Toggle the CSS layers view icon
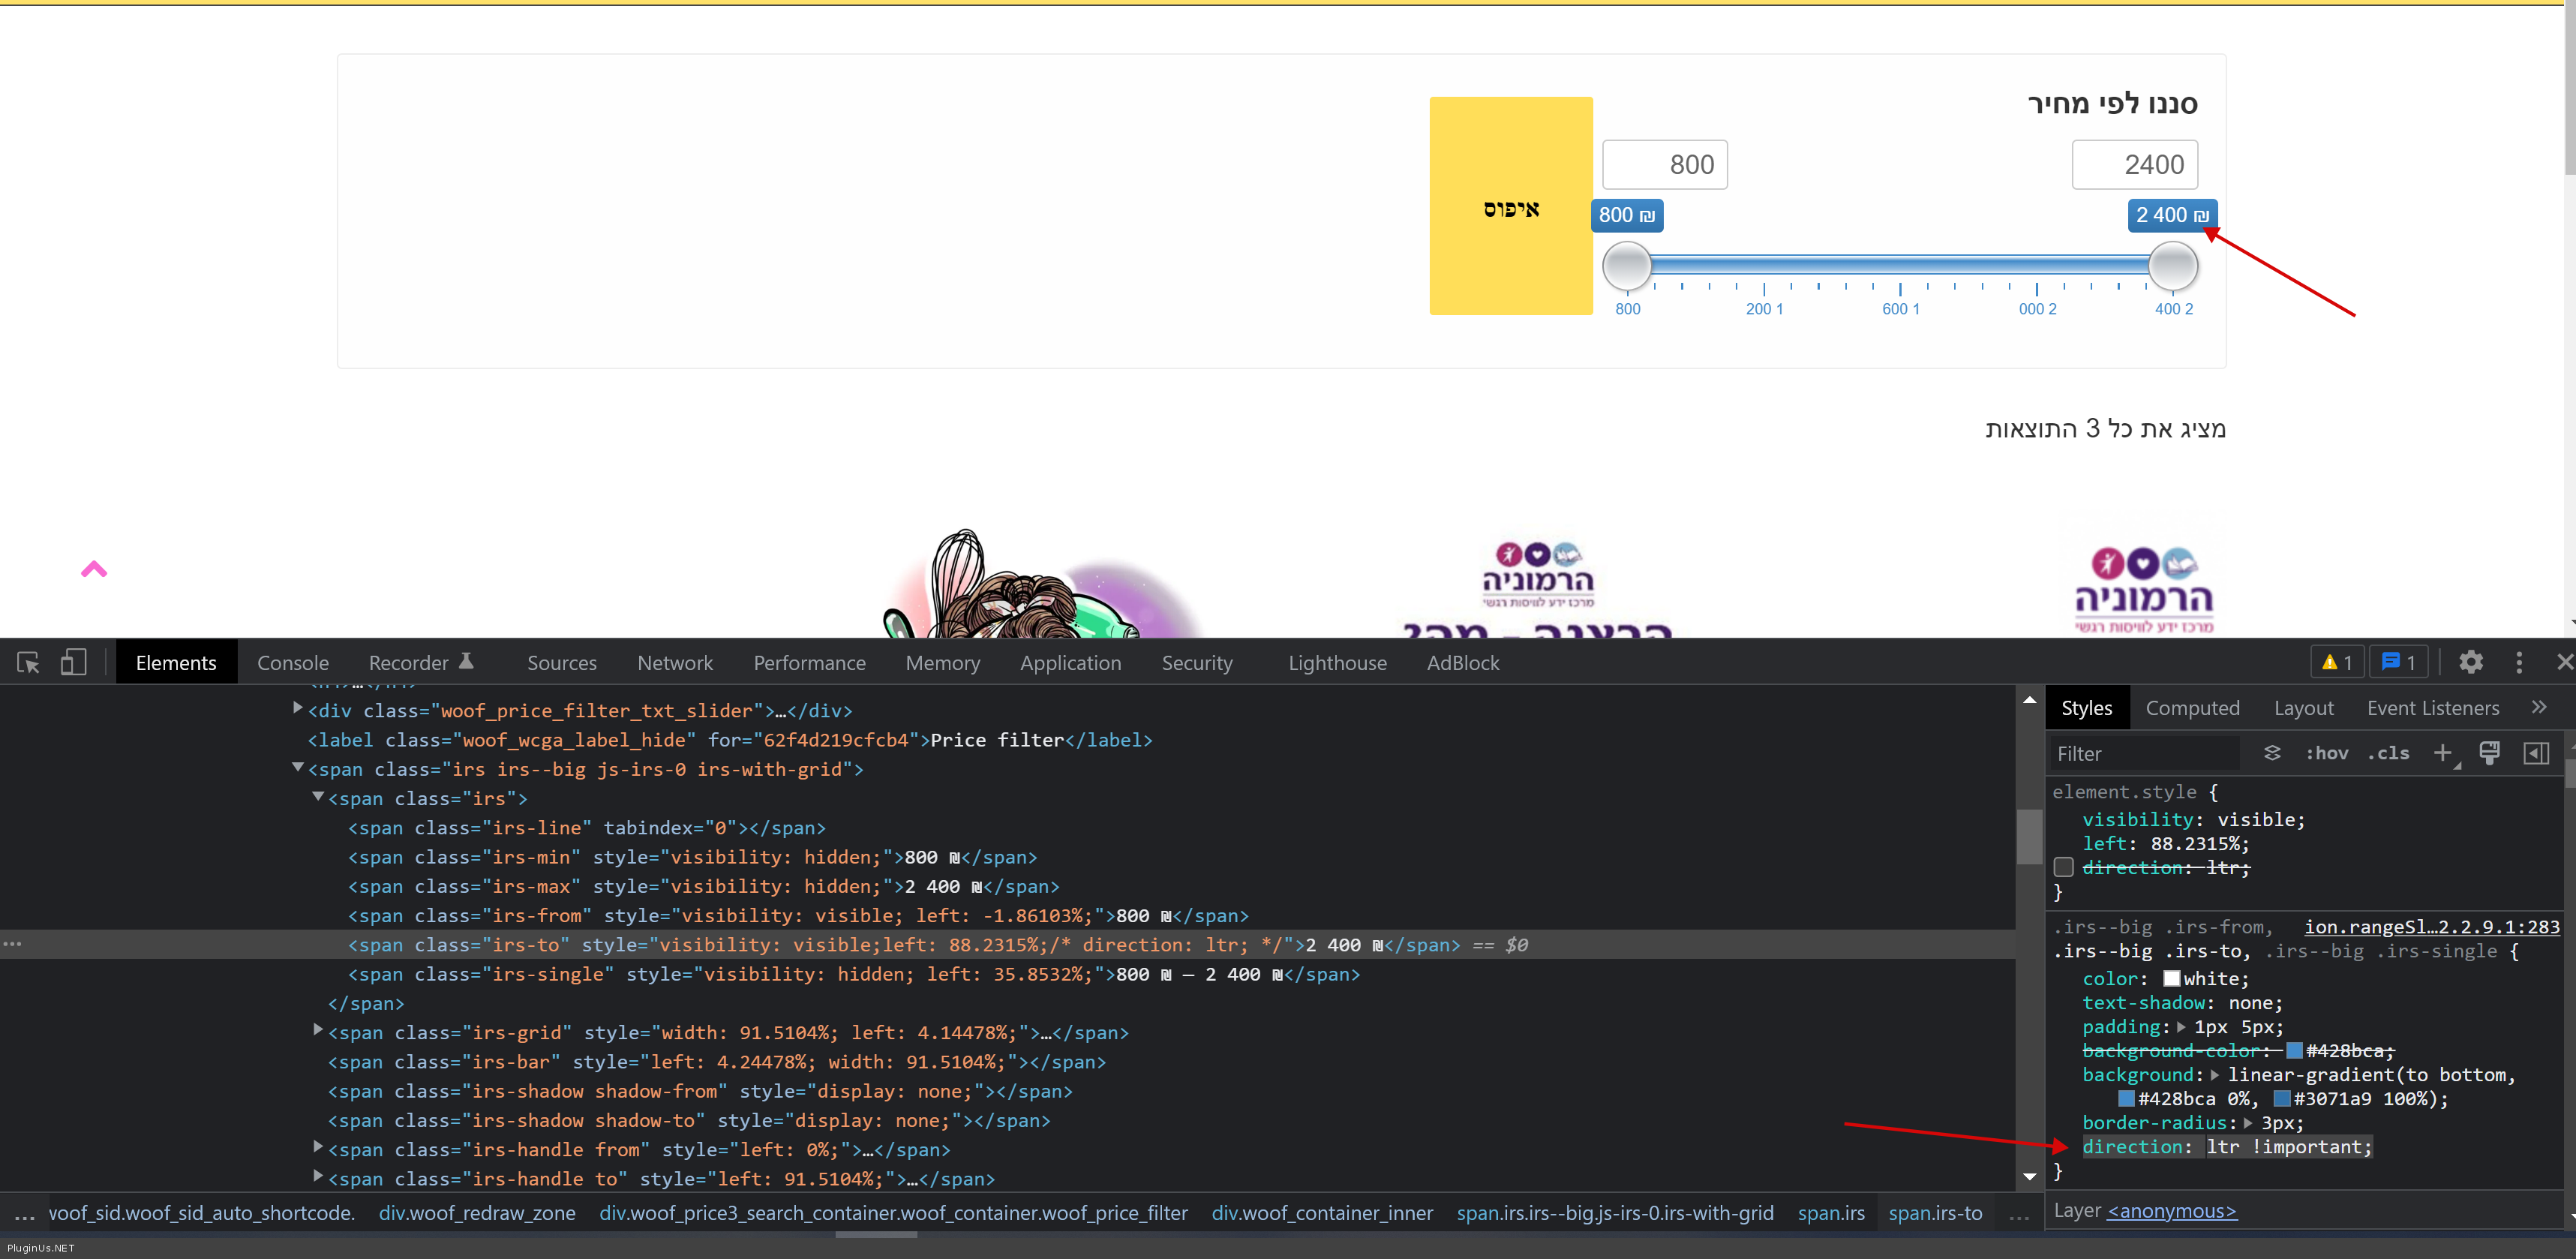 pyautogui.click(x=2272, y=753)
